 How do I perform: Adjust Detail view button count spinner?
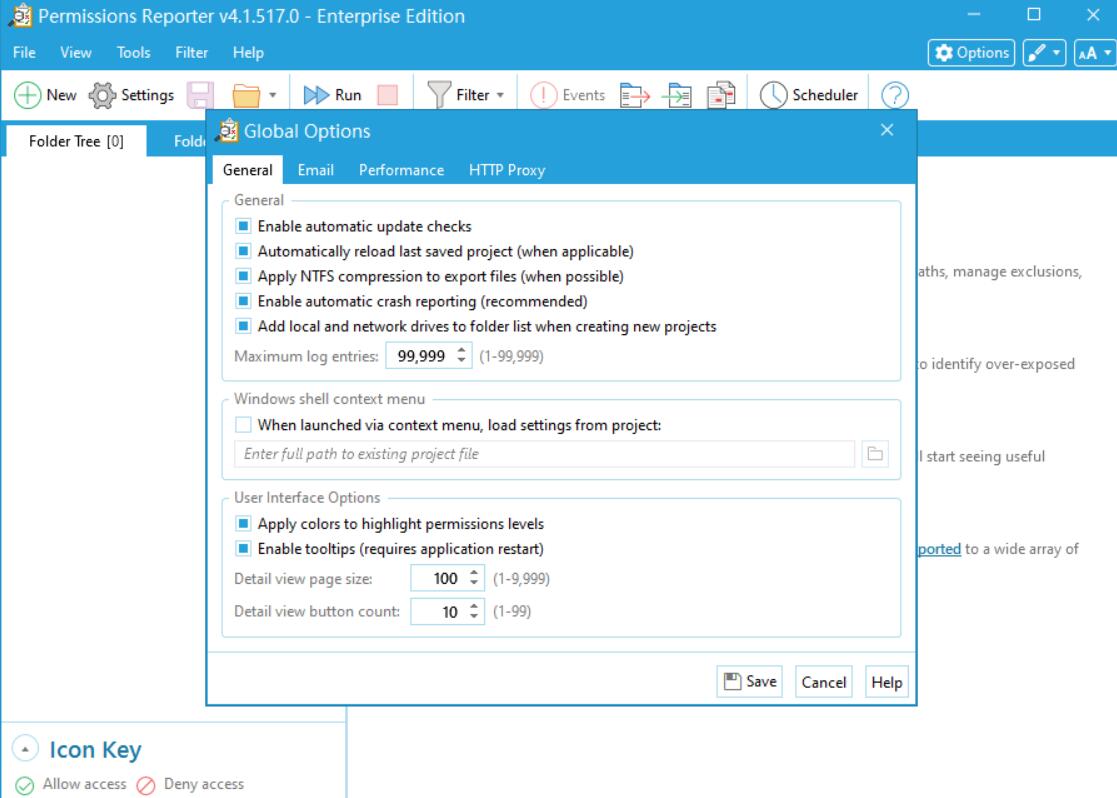[x=474, y=611]
